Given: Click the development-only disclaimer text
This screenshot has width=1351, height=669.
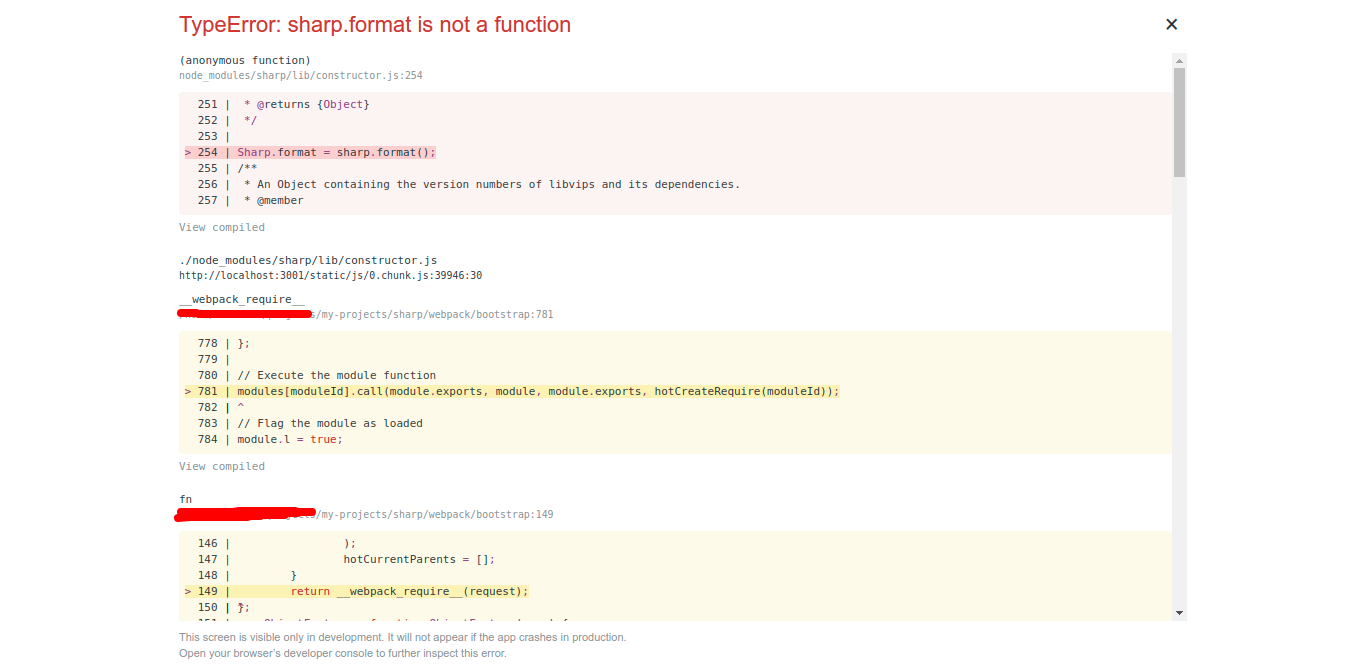Looking at the screenshot, I should pyautogui.click(x=402, y=637).
